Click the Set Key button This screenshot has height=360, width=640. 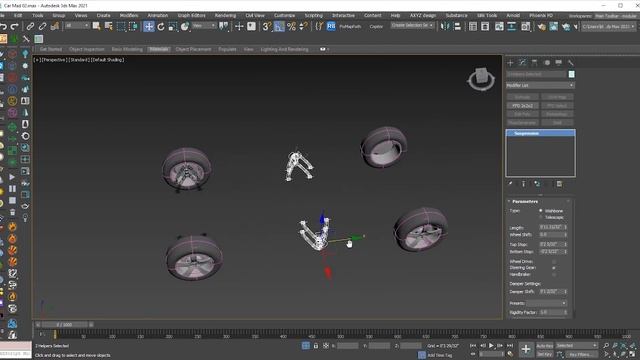coord(544,354)
